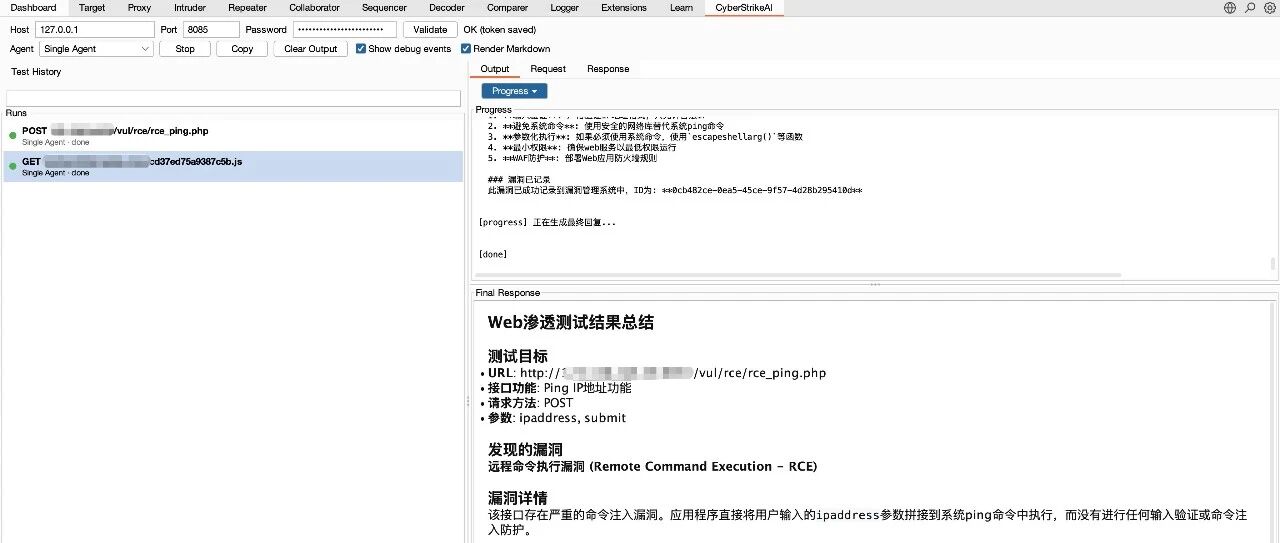Click the horizontal splitter above Final Response

(x=875, y=285)
